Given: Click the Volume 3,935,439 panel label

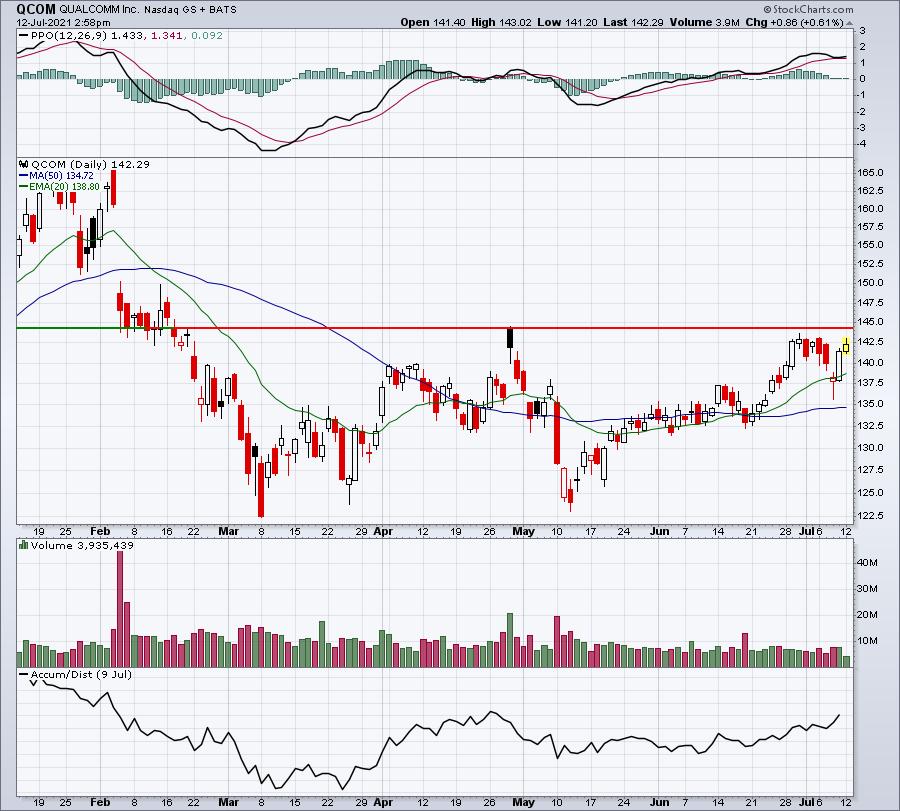Looking at the screenshot, I should (x=82, y=545).
